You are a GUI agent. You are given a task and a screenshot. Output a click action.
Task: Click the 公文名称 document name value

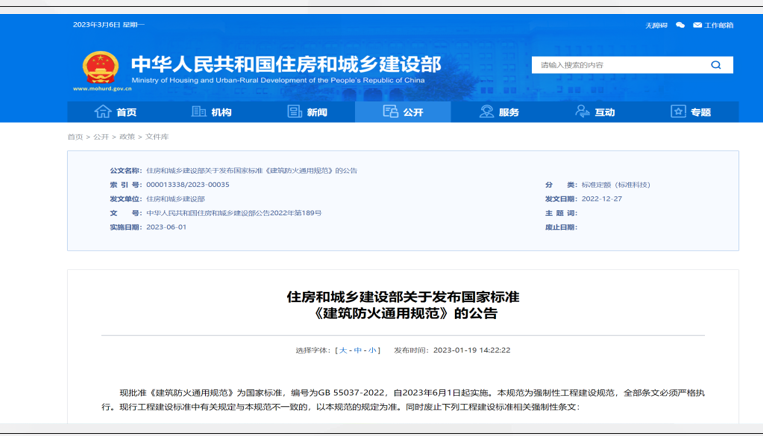tap(252, 171)
